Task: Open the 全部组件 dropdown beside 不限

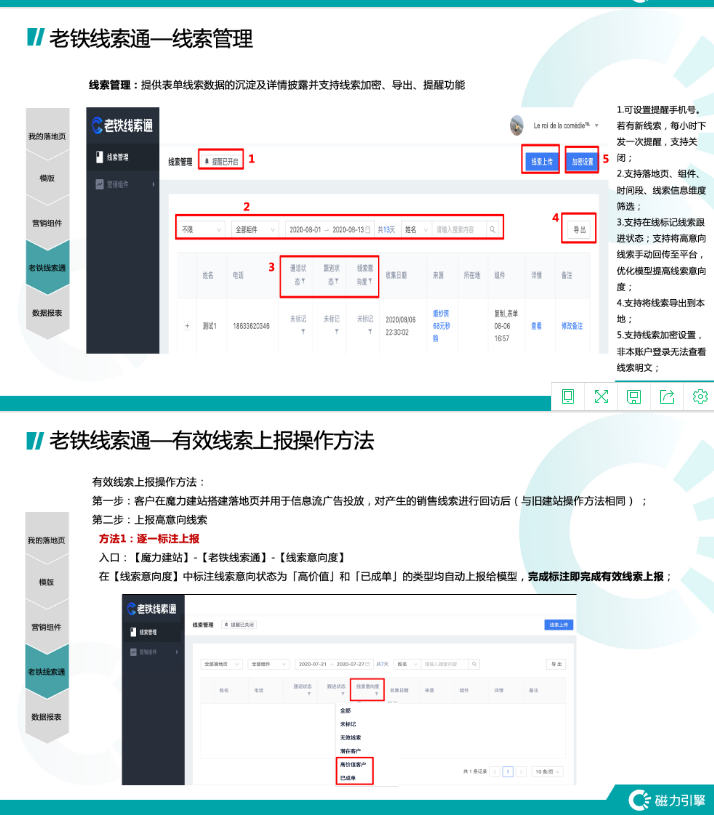Action: [x=255, y=229]
